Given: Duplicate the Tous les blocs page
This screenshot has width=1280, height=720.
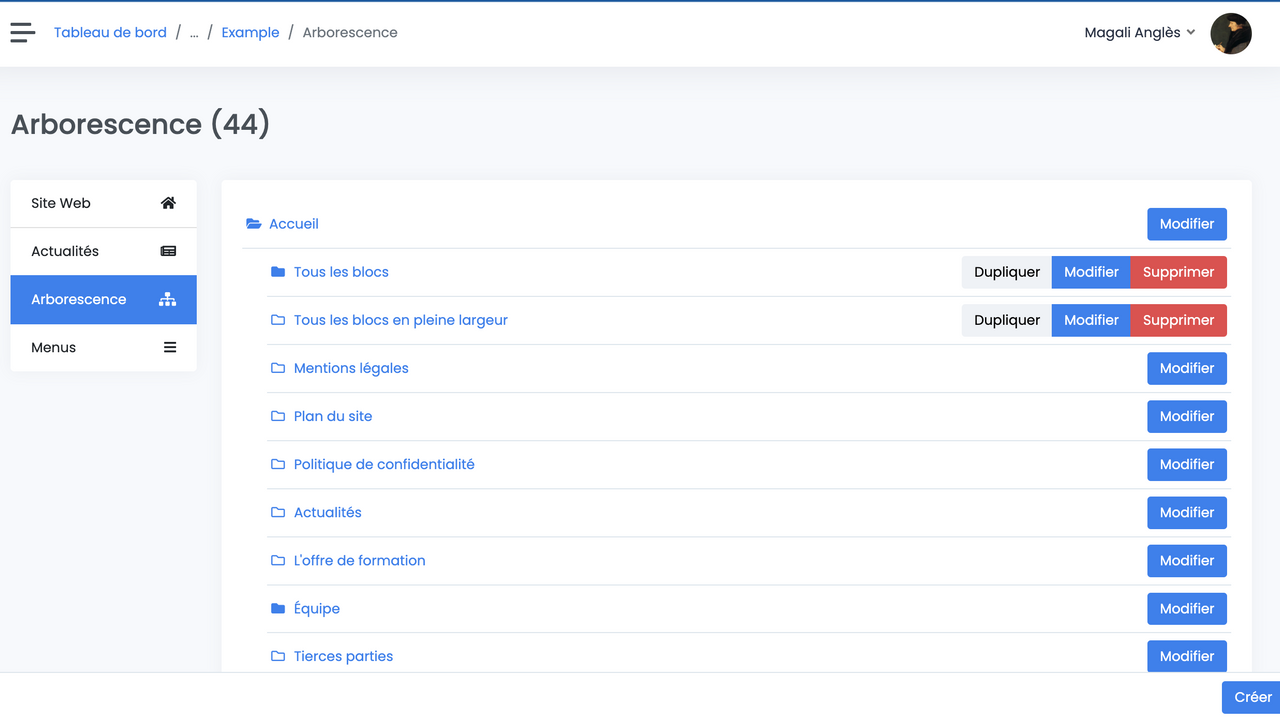Looking at the screenshot, I should 1006,272.
